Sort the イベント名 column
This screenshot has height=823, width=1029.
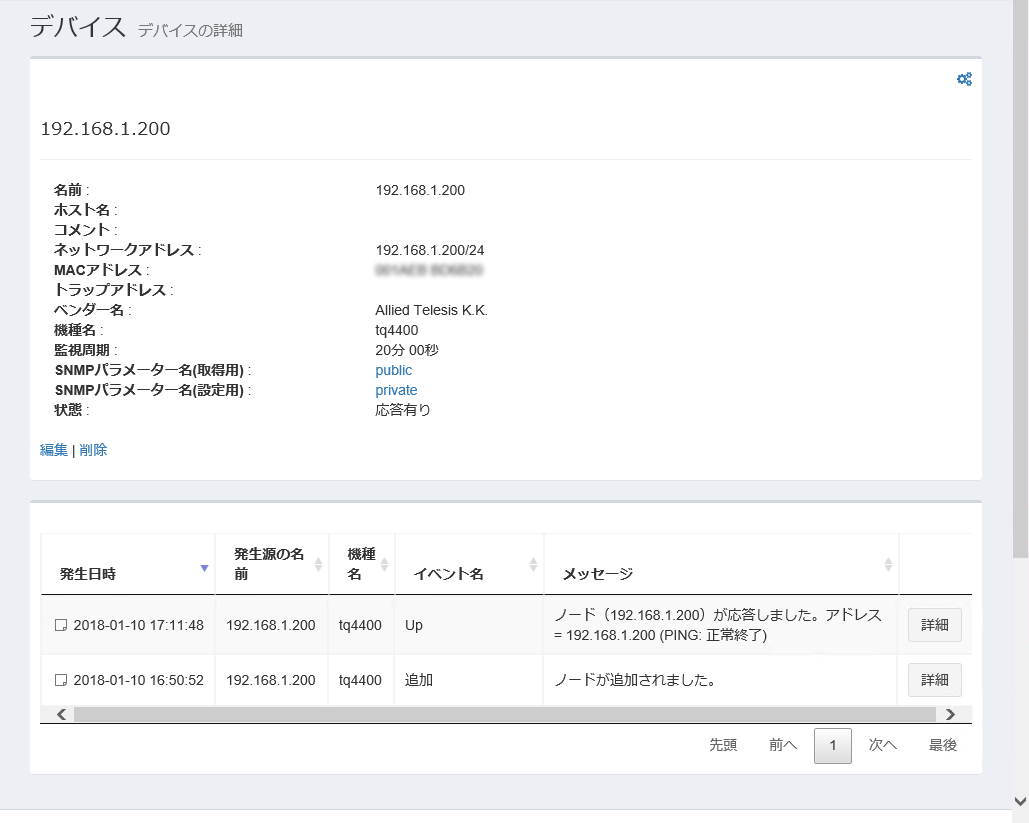(534, 565)
